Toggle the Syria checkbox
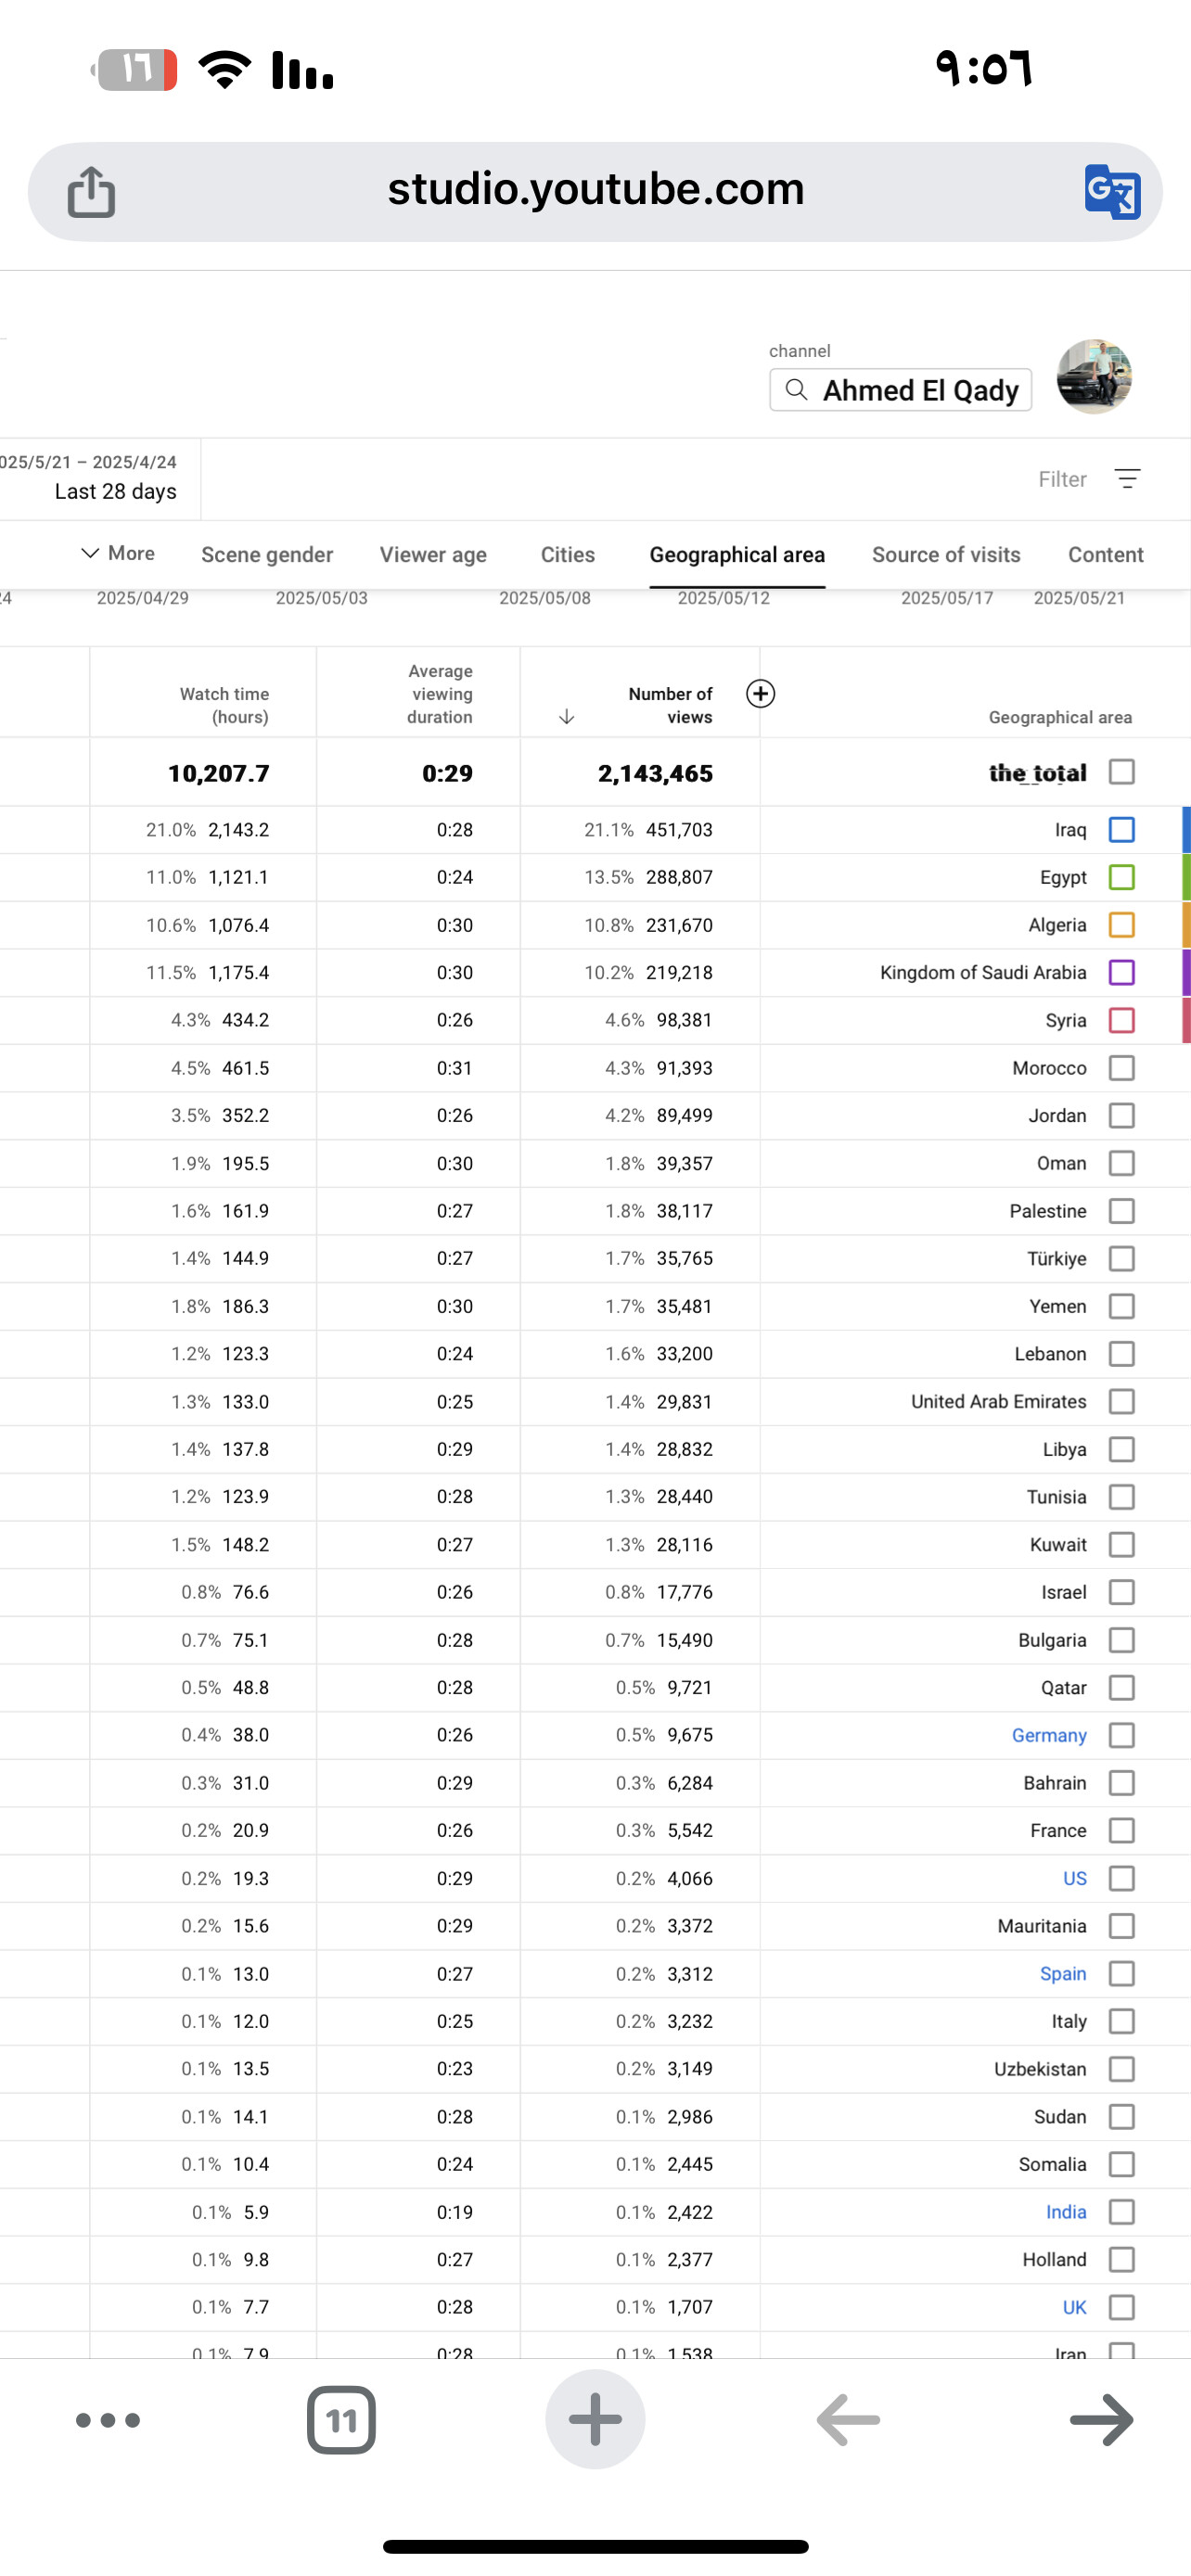 click(x=1122, y=1020)
